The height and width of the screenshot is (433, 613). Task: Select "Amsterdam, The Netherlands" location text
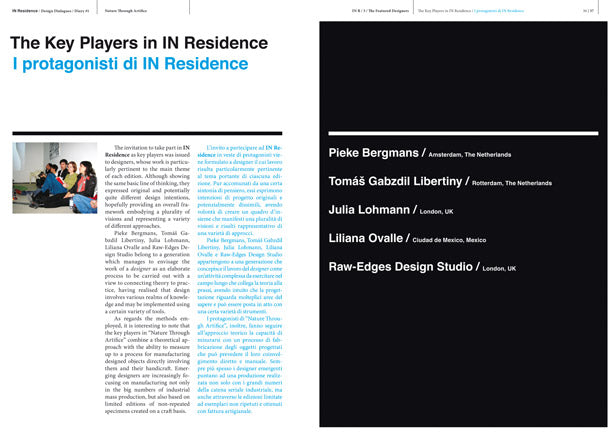470,155
